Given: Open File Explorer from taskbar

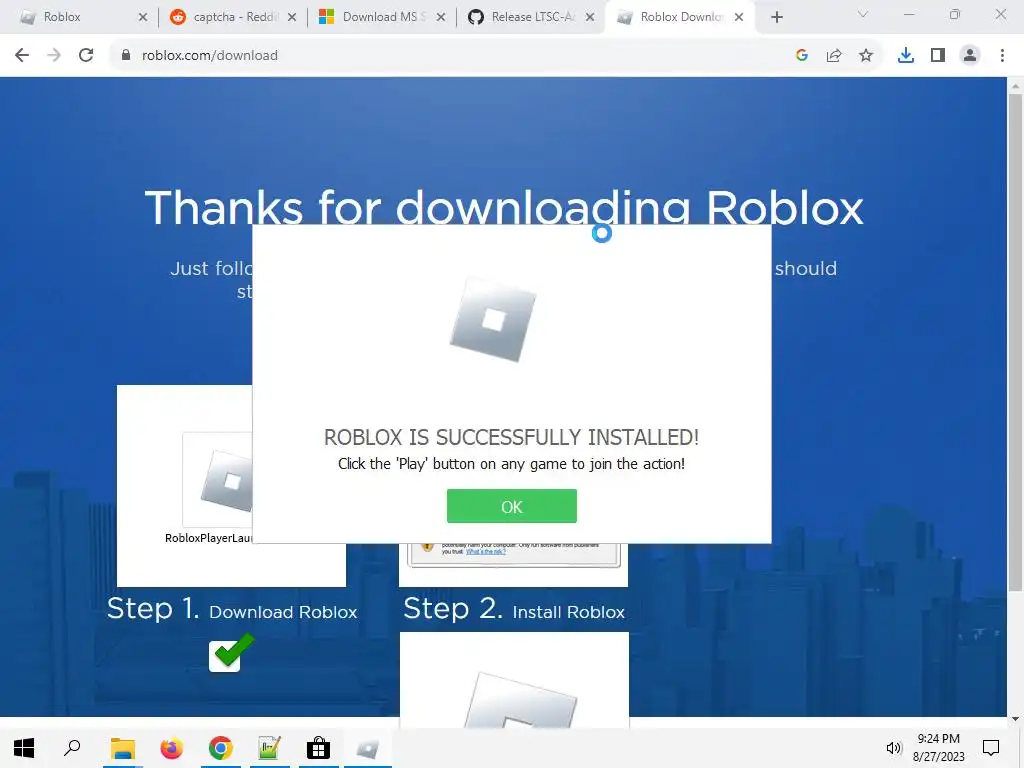Looking at the screenshot, I should (x=122, y=748).
